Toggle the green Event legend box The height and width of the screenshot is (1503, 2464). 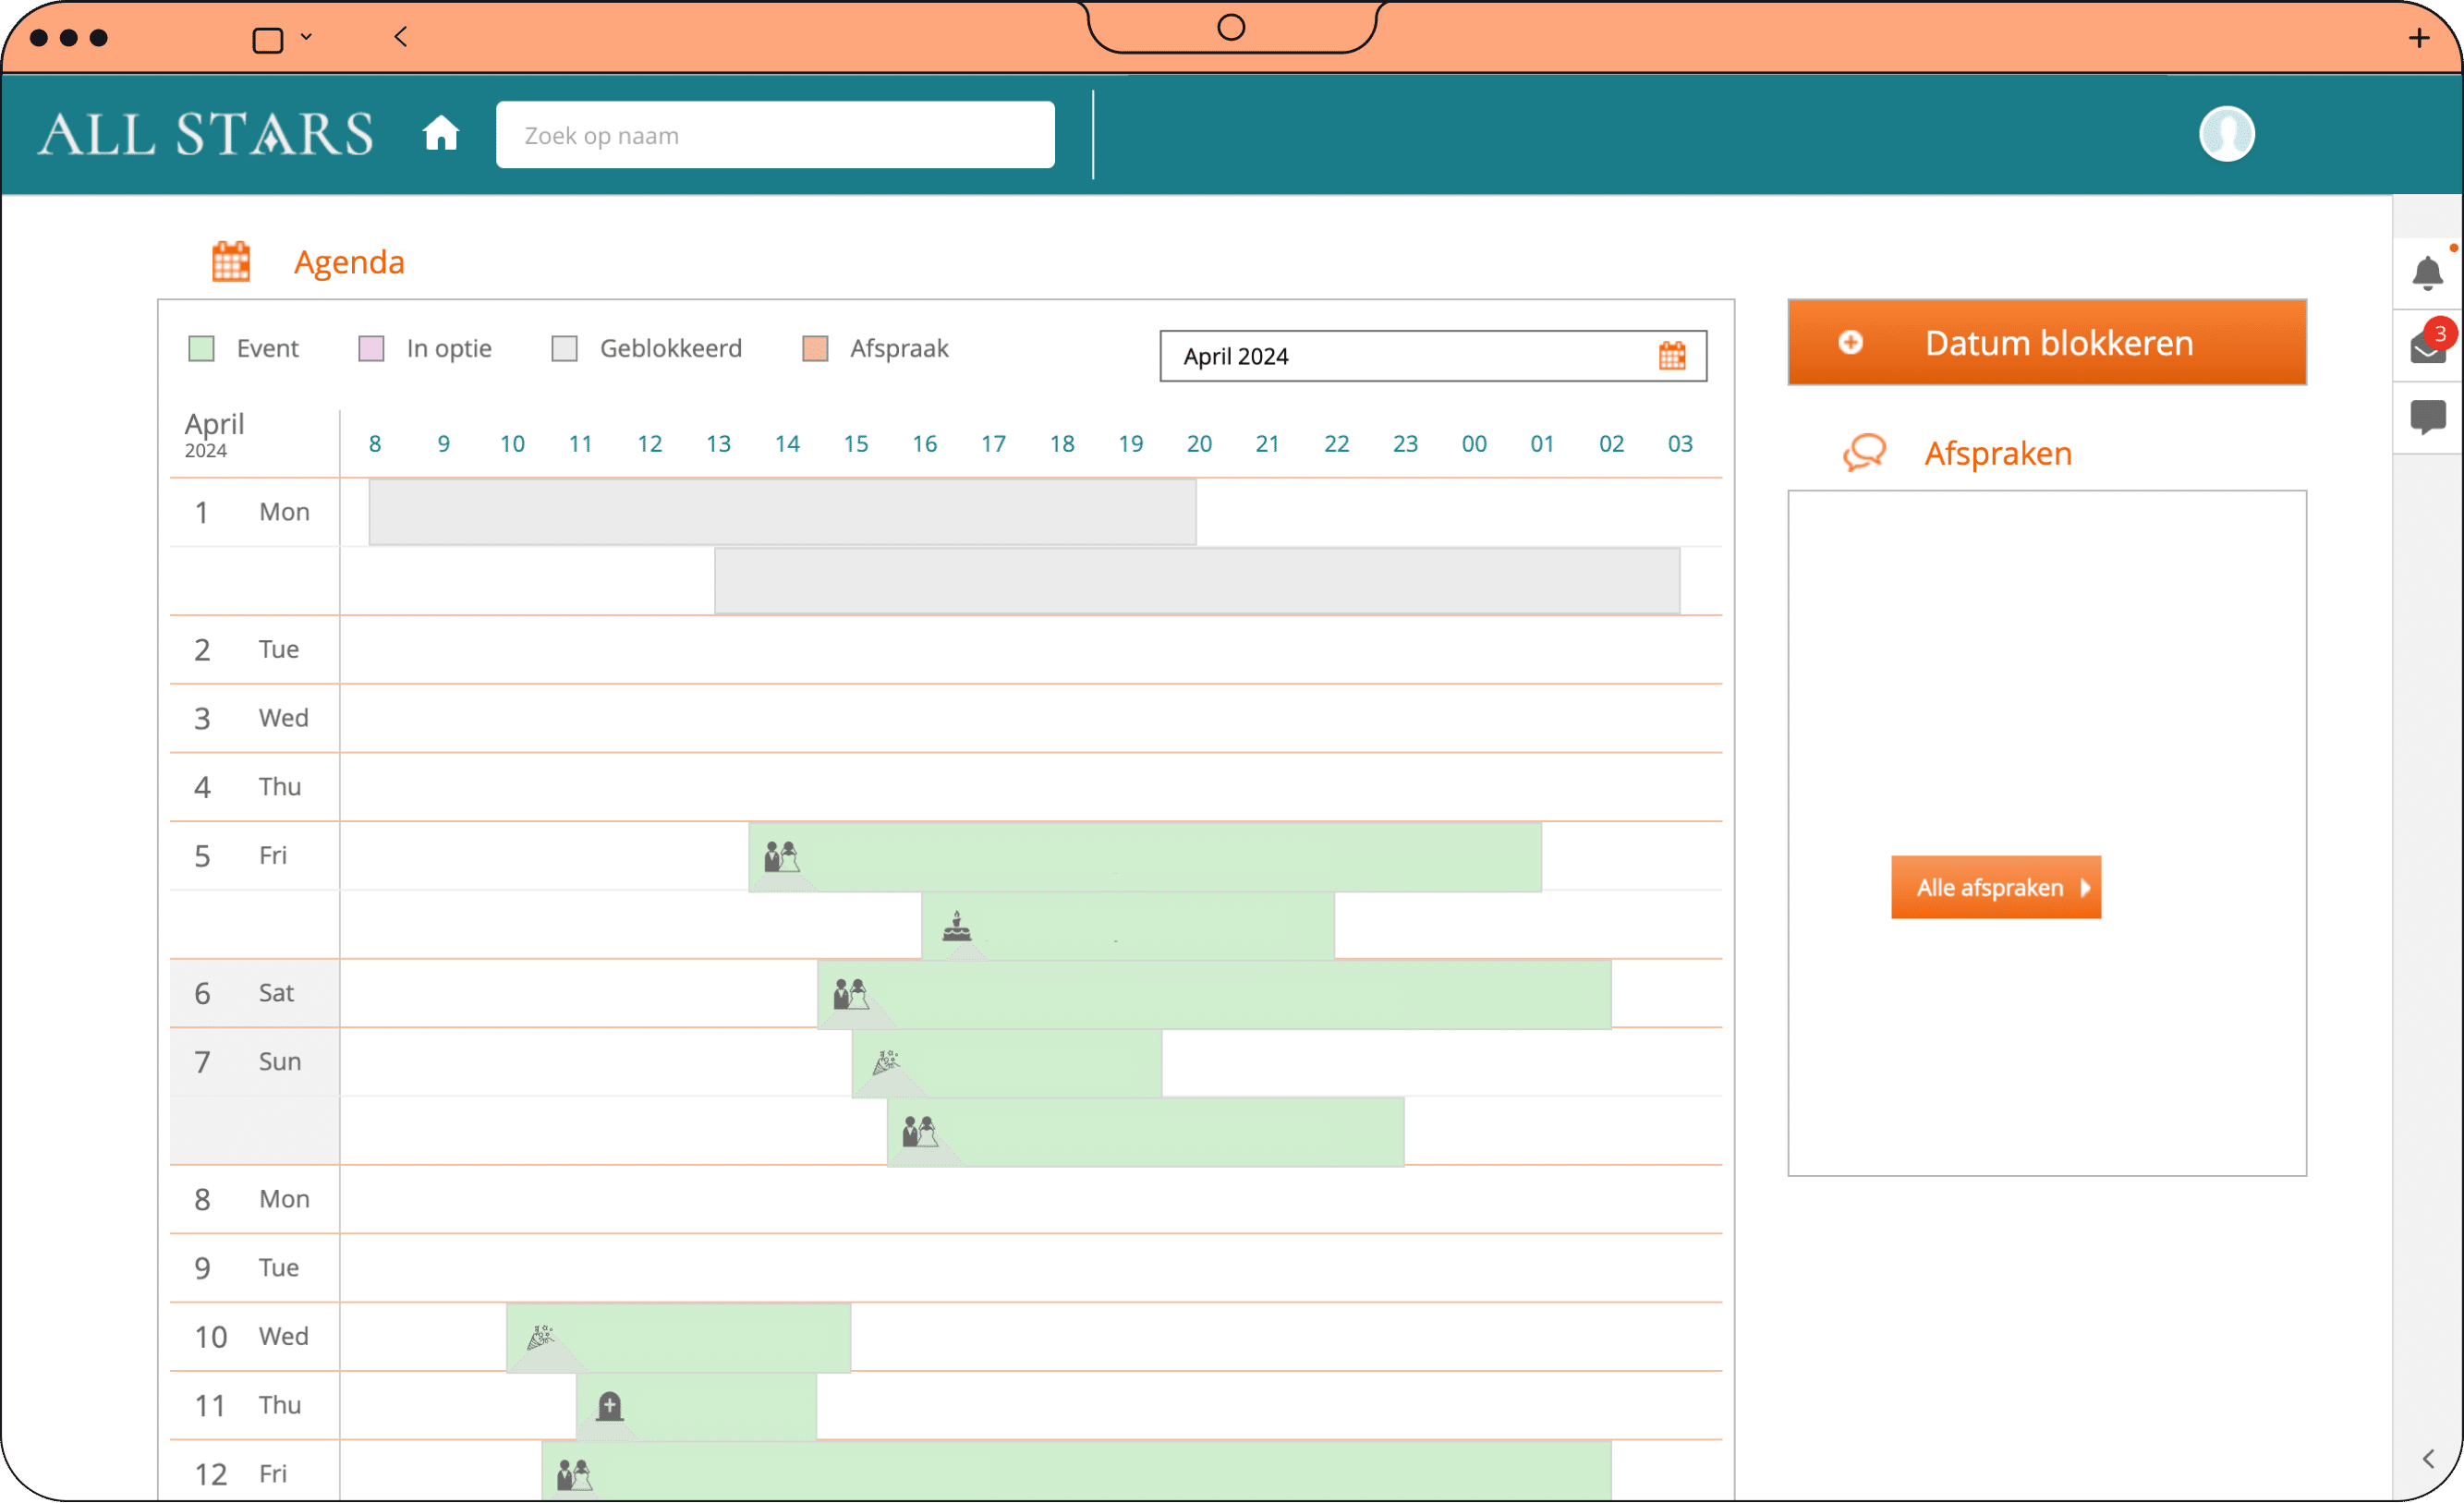(202, 348)
